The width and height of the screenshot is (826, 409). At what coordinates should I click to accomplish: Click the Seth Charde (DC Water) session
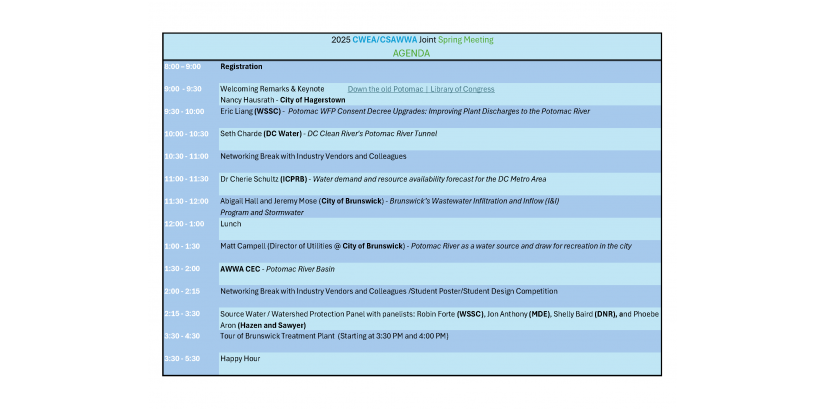click(x=329, y=134)
